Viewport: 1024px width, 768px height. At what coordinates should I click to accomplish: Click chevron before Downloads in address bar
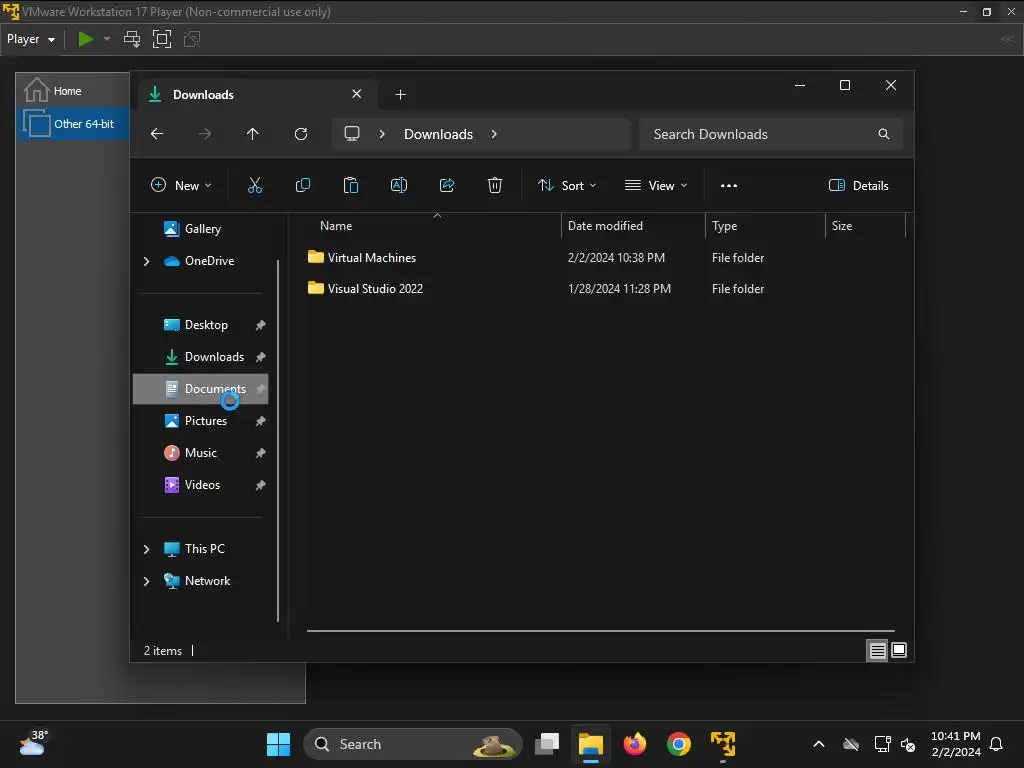pyautogui.click(x=382, y=134)
